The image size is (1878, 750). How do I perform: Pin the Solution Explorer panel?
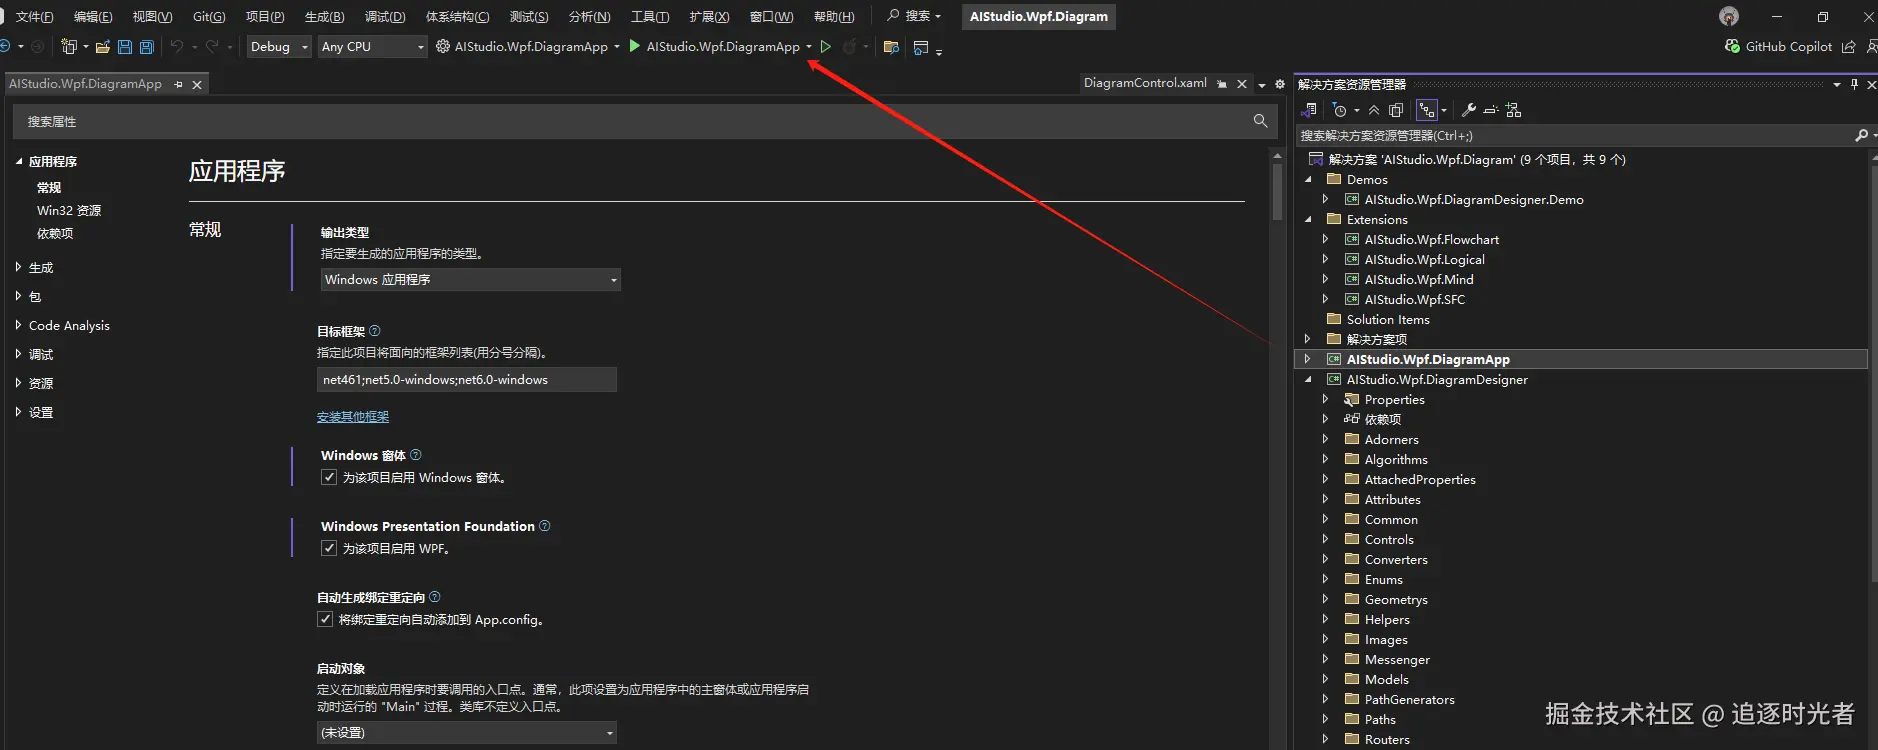(x=1854, y=84)
